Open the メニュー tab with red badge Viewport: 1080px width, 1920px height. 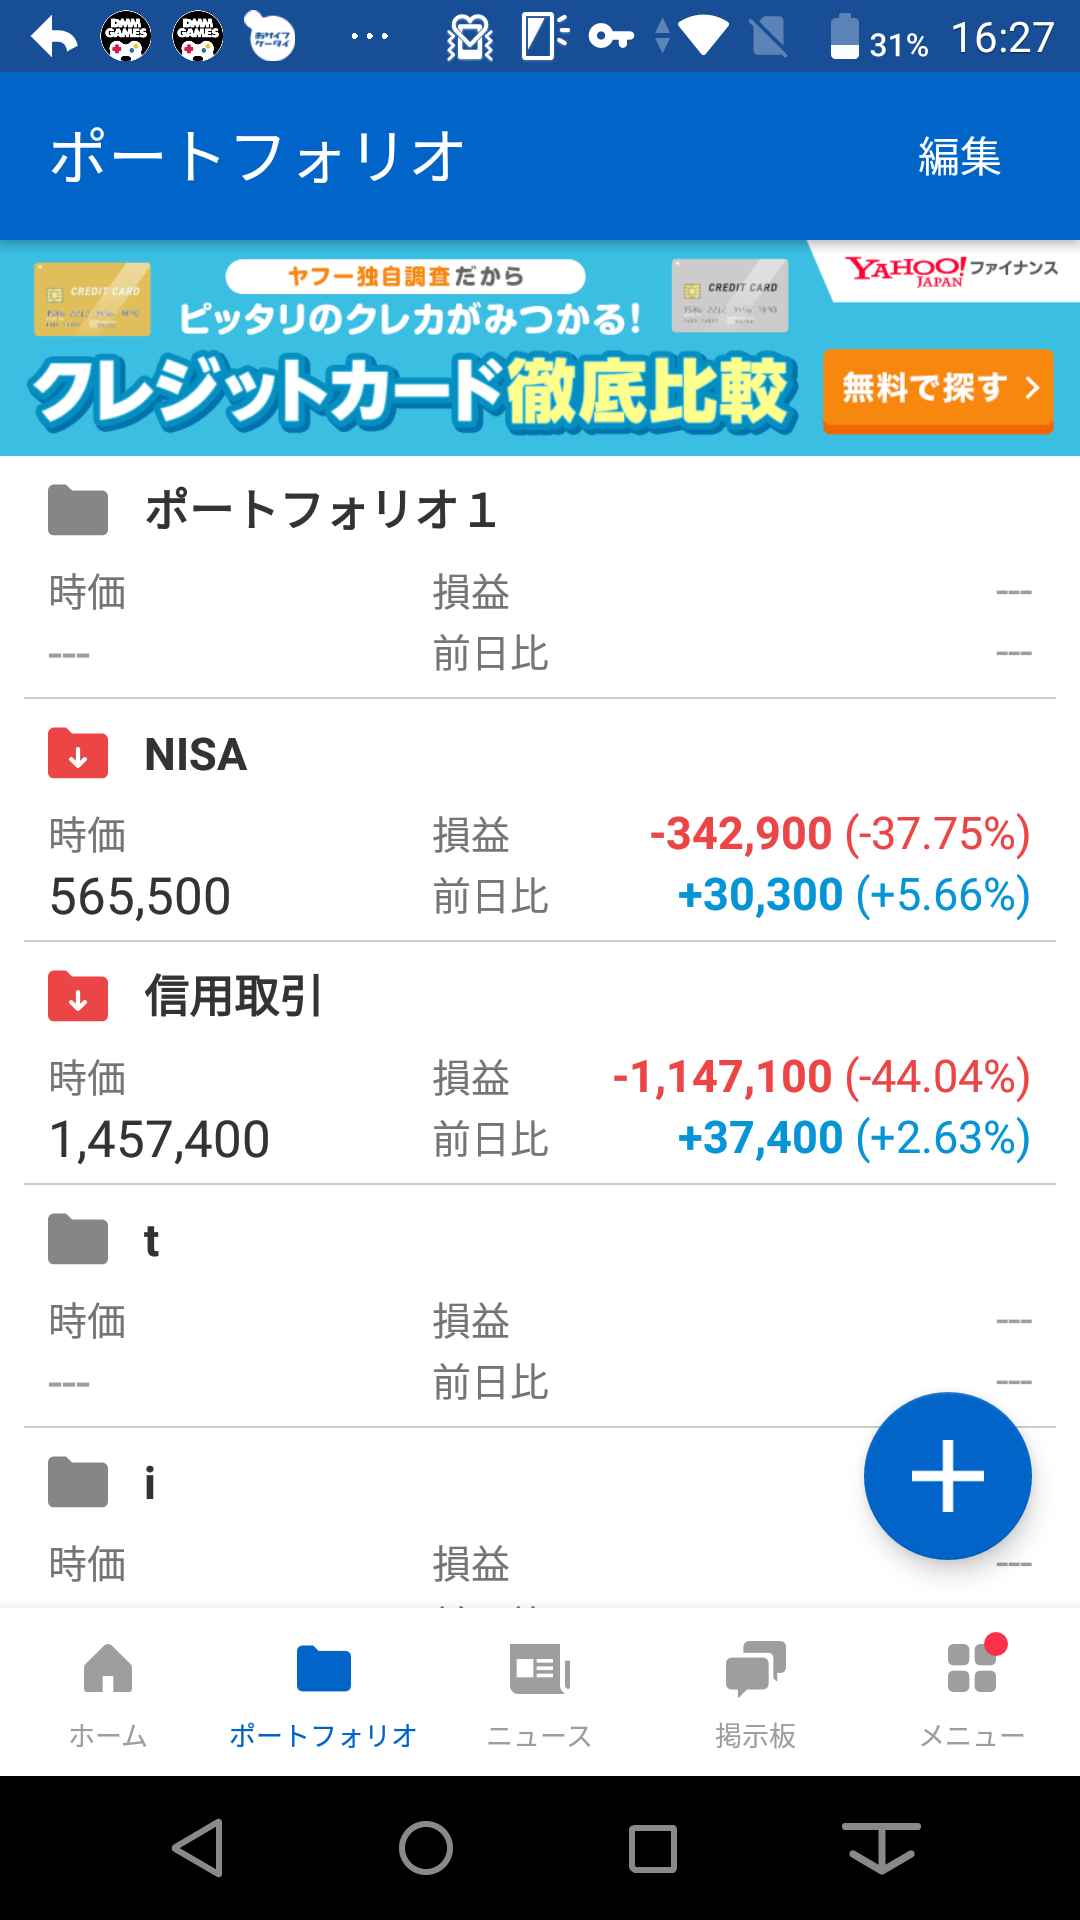971,1692
